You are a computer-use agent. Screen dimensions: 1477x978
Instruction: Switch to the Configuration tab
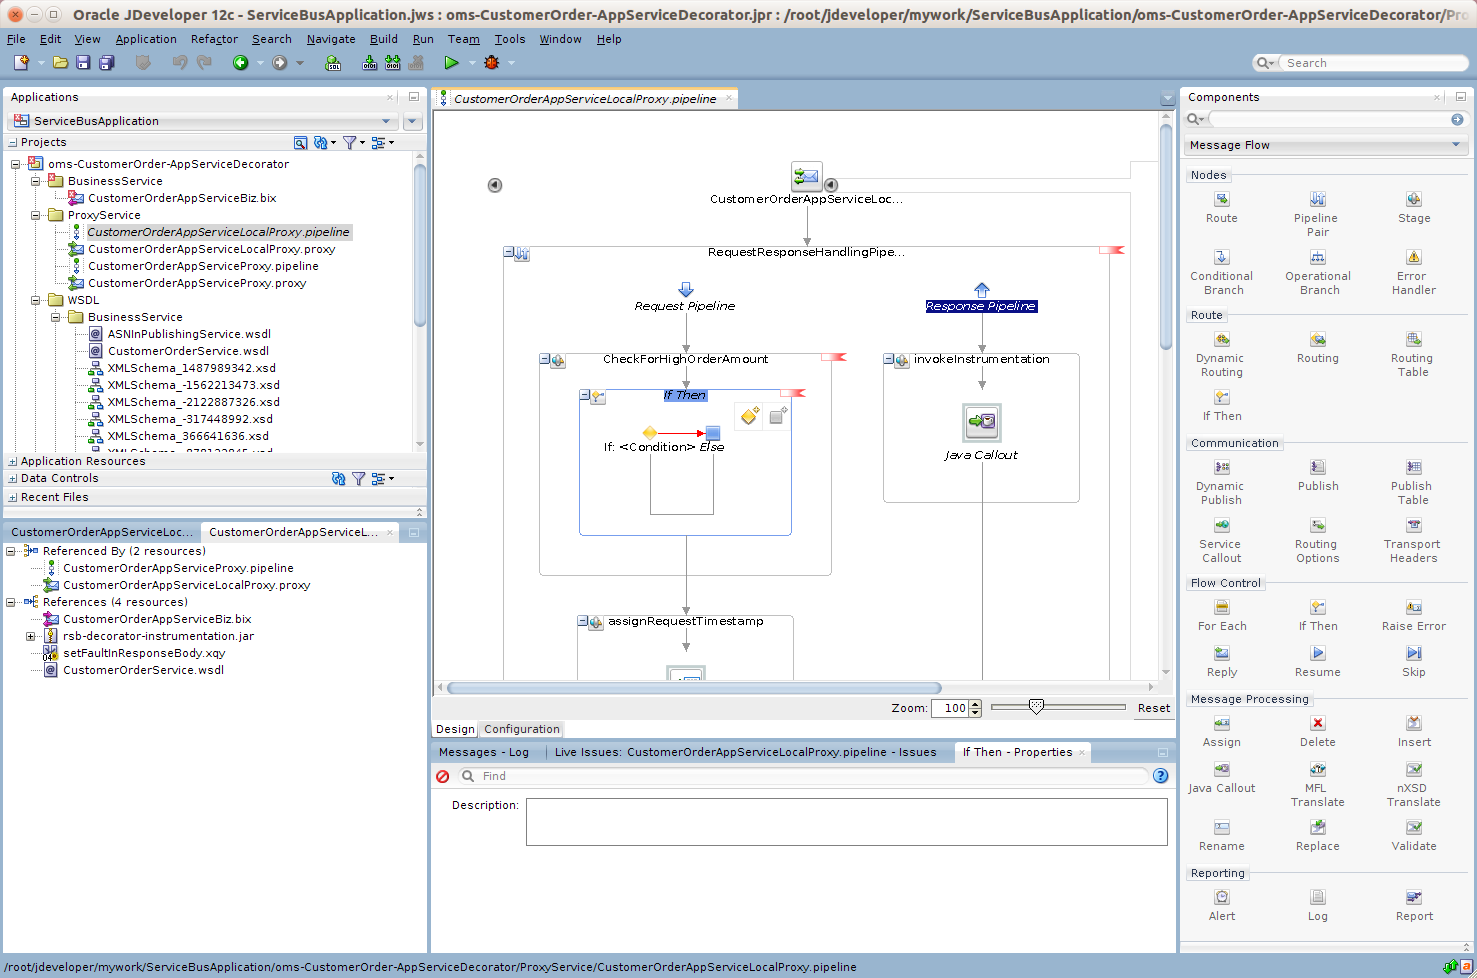pyautogui.click(x=521, y=729)
